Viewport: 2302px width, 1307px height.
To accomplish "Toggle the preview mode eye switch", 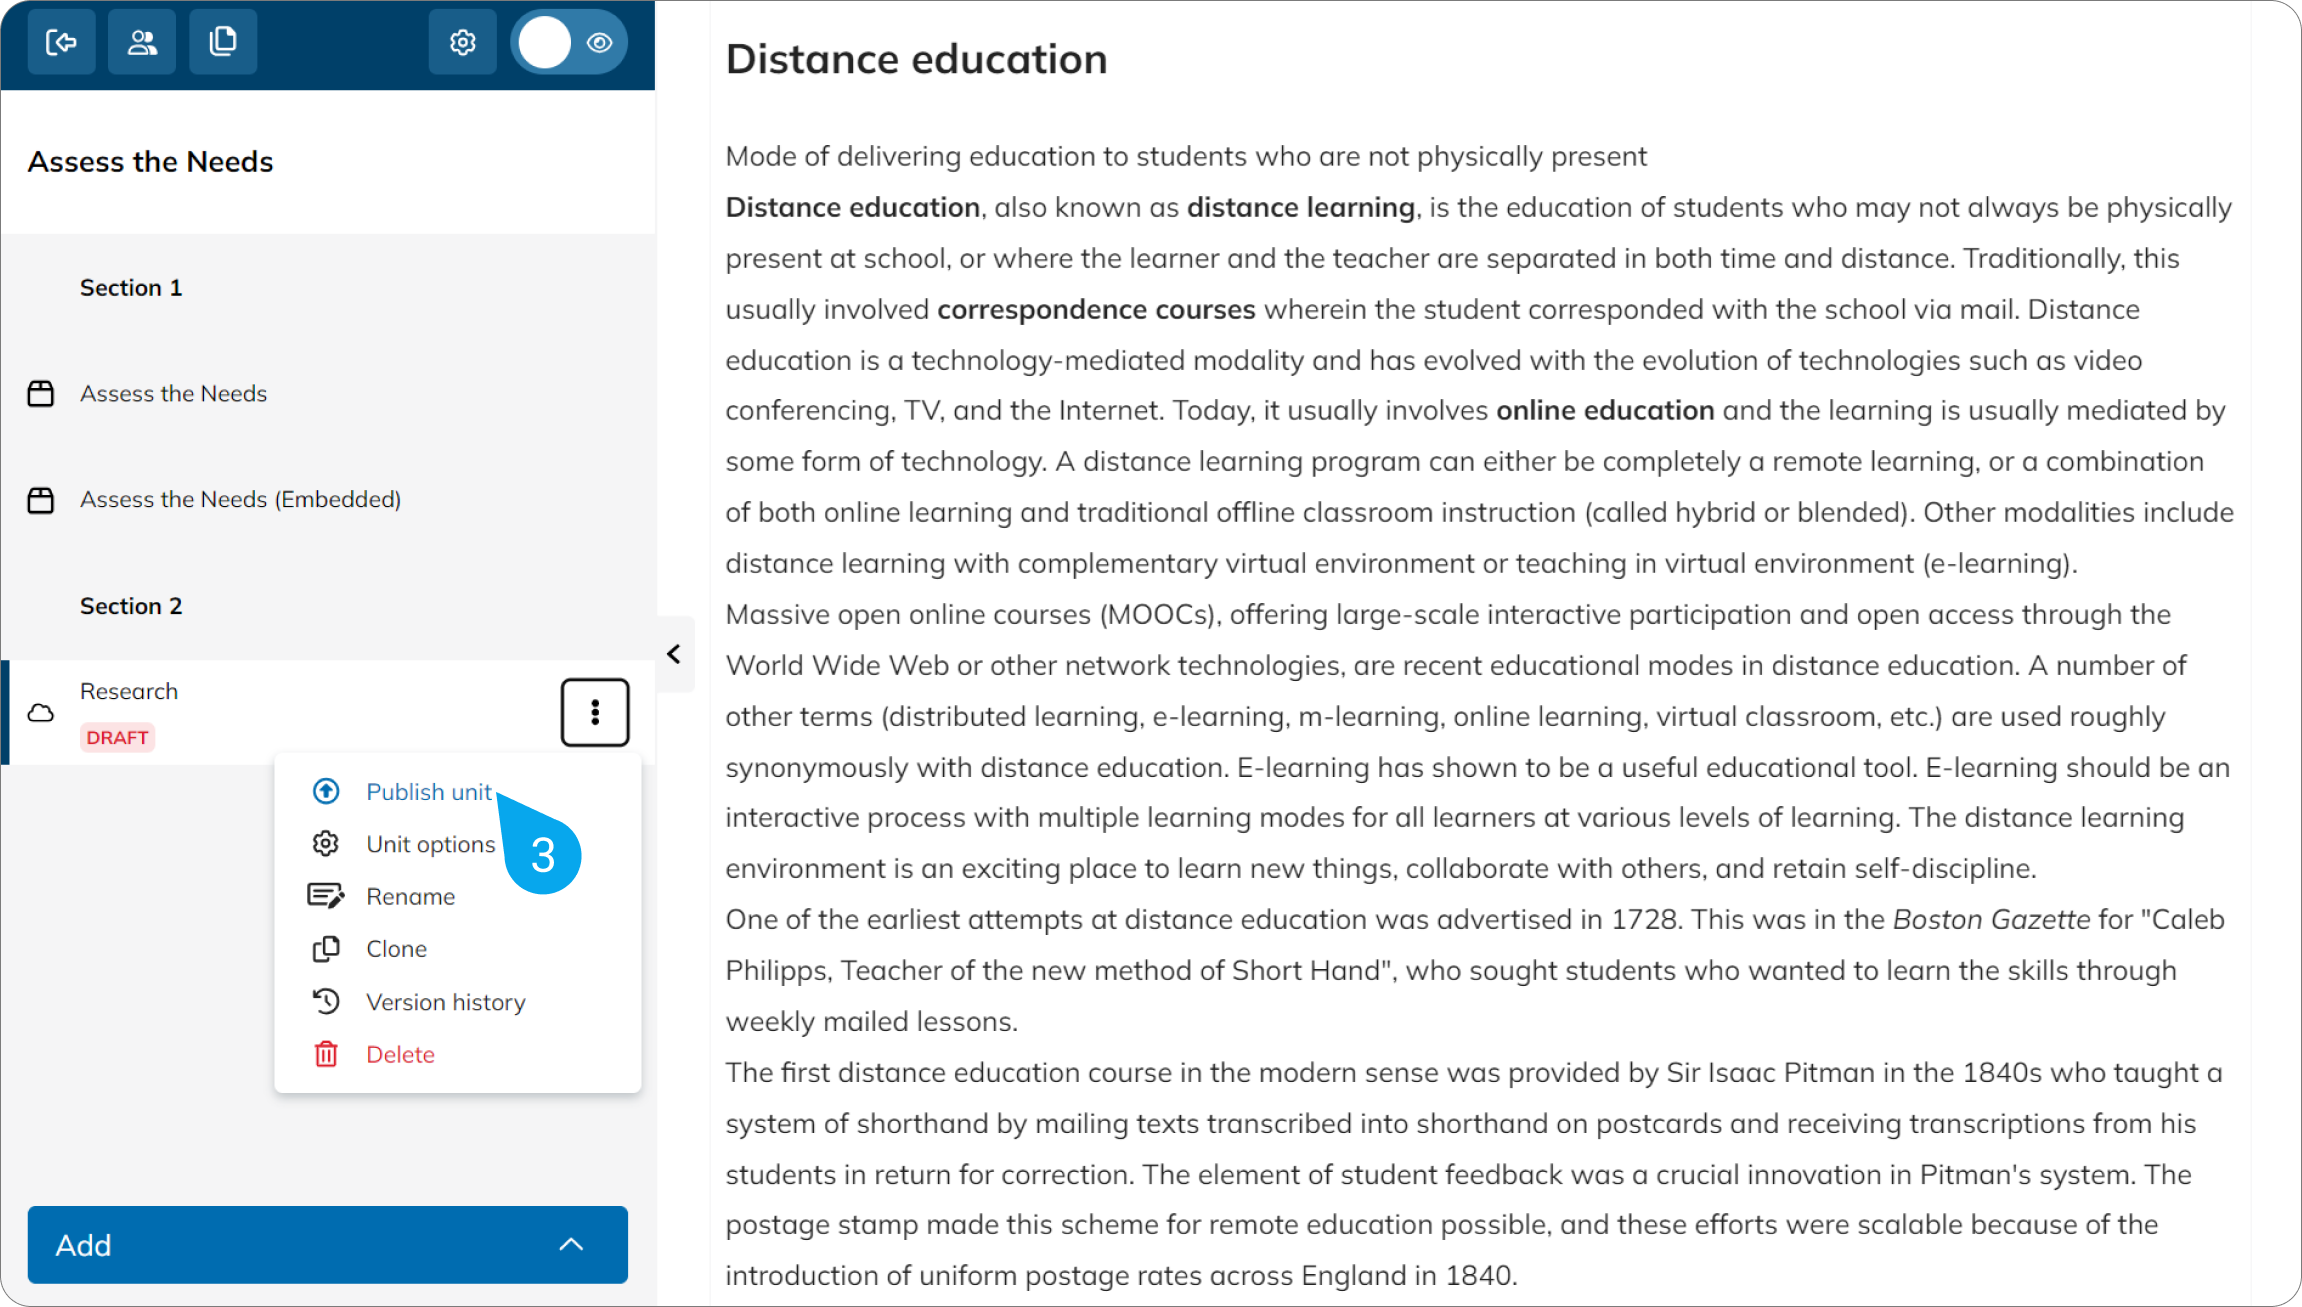I will tap(569, 42).
